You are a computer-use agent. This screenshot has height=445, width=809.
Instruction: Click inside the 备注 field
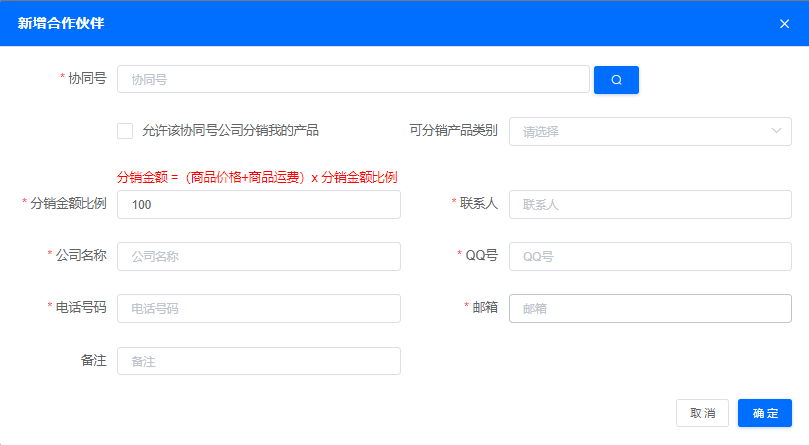click(x=259, y=361)
